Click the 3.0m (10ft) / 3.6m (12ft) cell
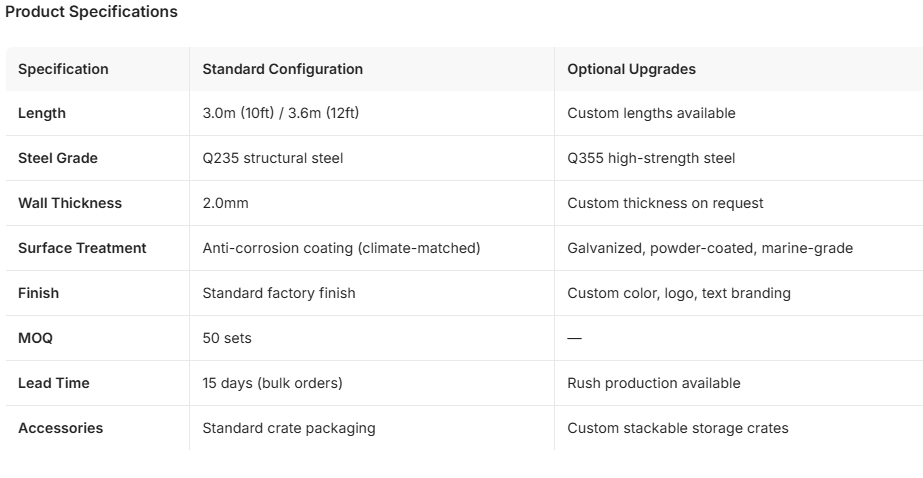Screen dimensions: 923x478 click(281, 113)
